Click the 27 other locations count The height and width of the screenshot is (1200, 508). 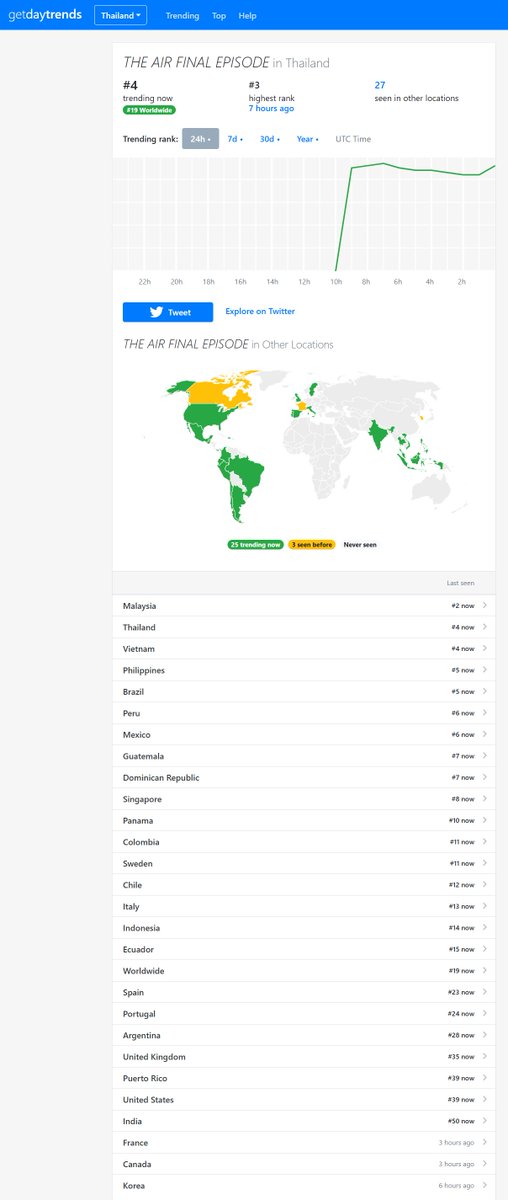coord(380,85)
